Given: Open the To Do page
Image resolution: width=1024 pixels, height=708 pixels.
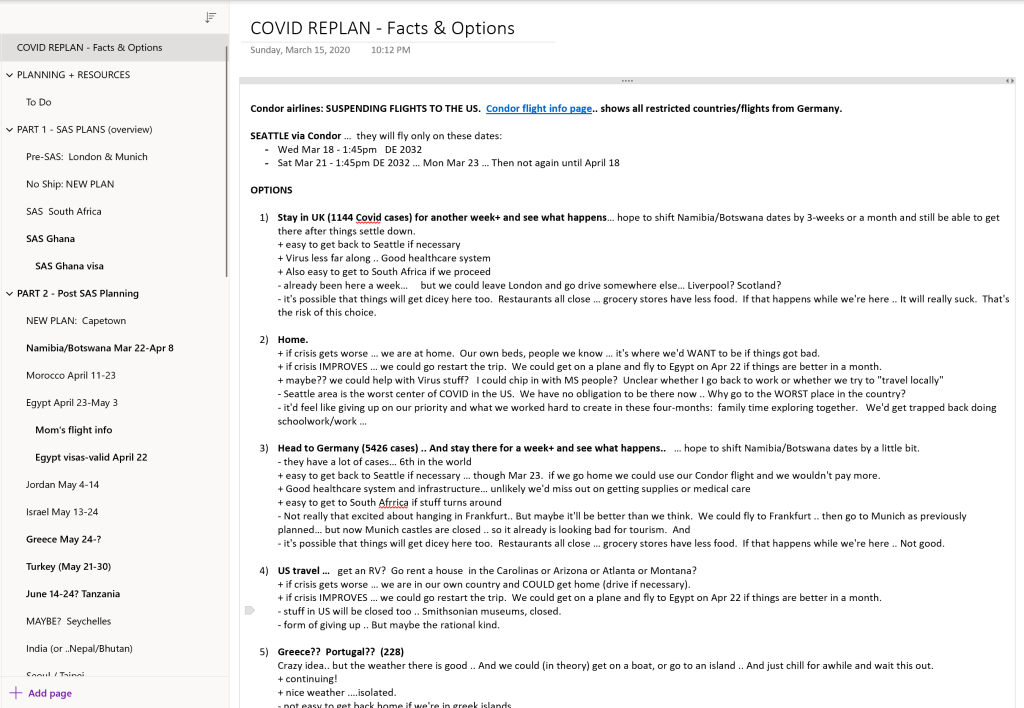Looking at the screenshot, I should (39, 102).
